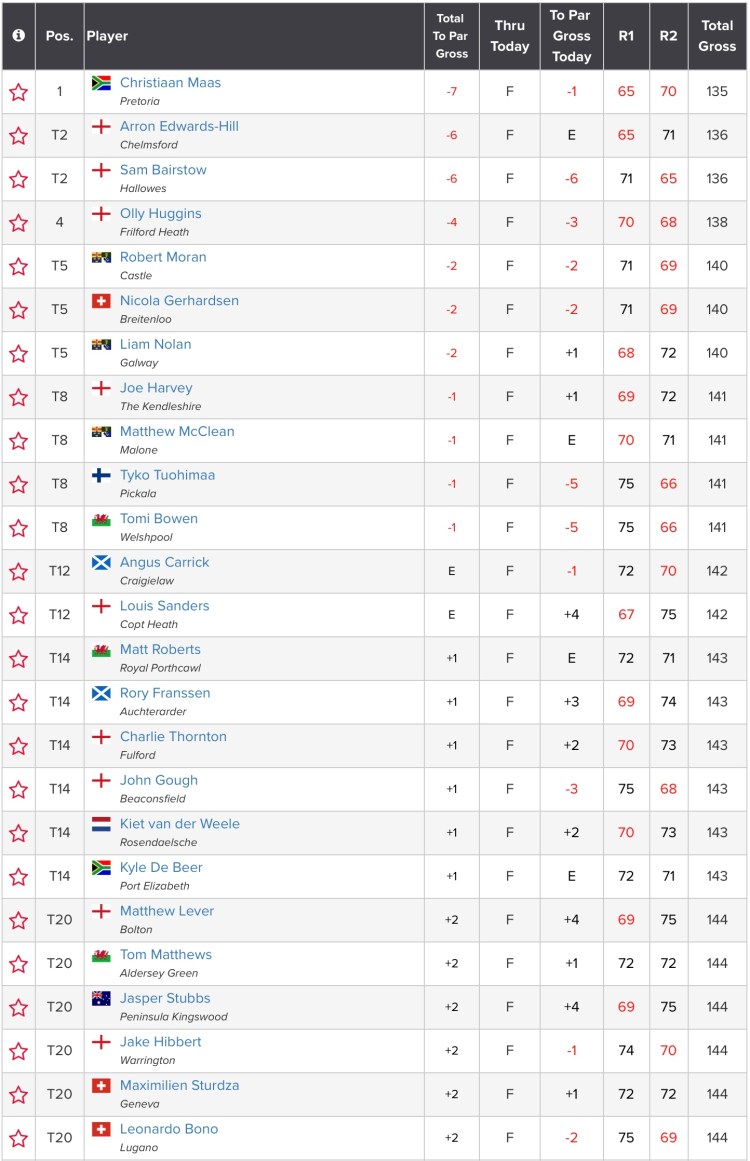
Task: Open Sam Bairstow's player page
Action: 163,170
